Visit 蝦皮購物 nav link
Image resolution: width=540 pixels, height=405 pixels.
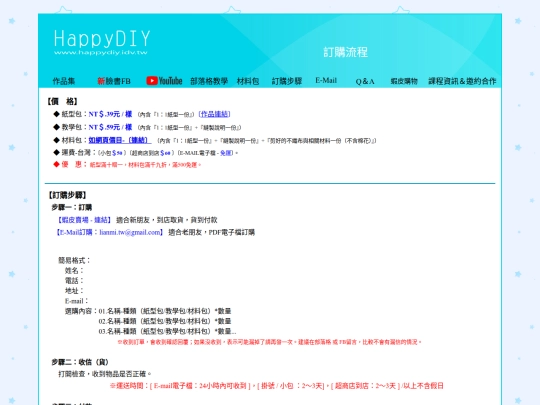click(x=404, y=81)
